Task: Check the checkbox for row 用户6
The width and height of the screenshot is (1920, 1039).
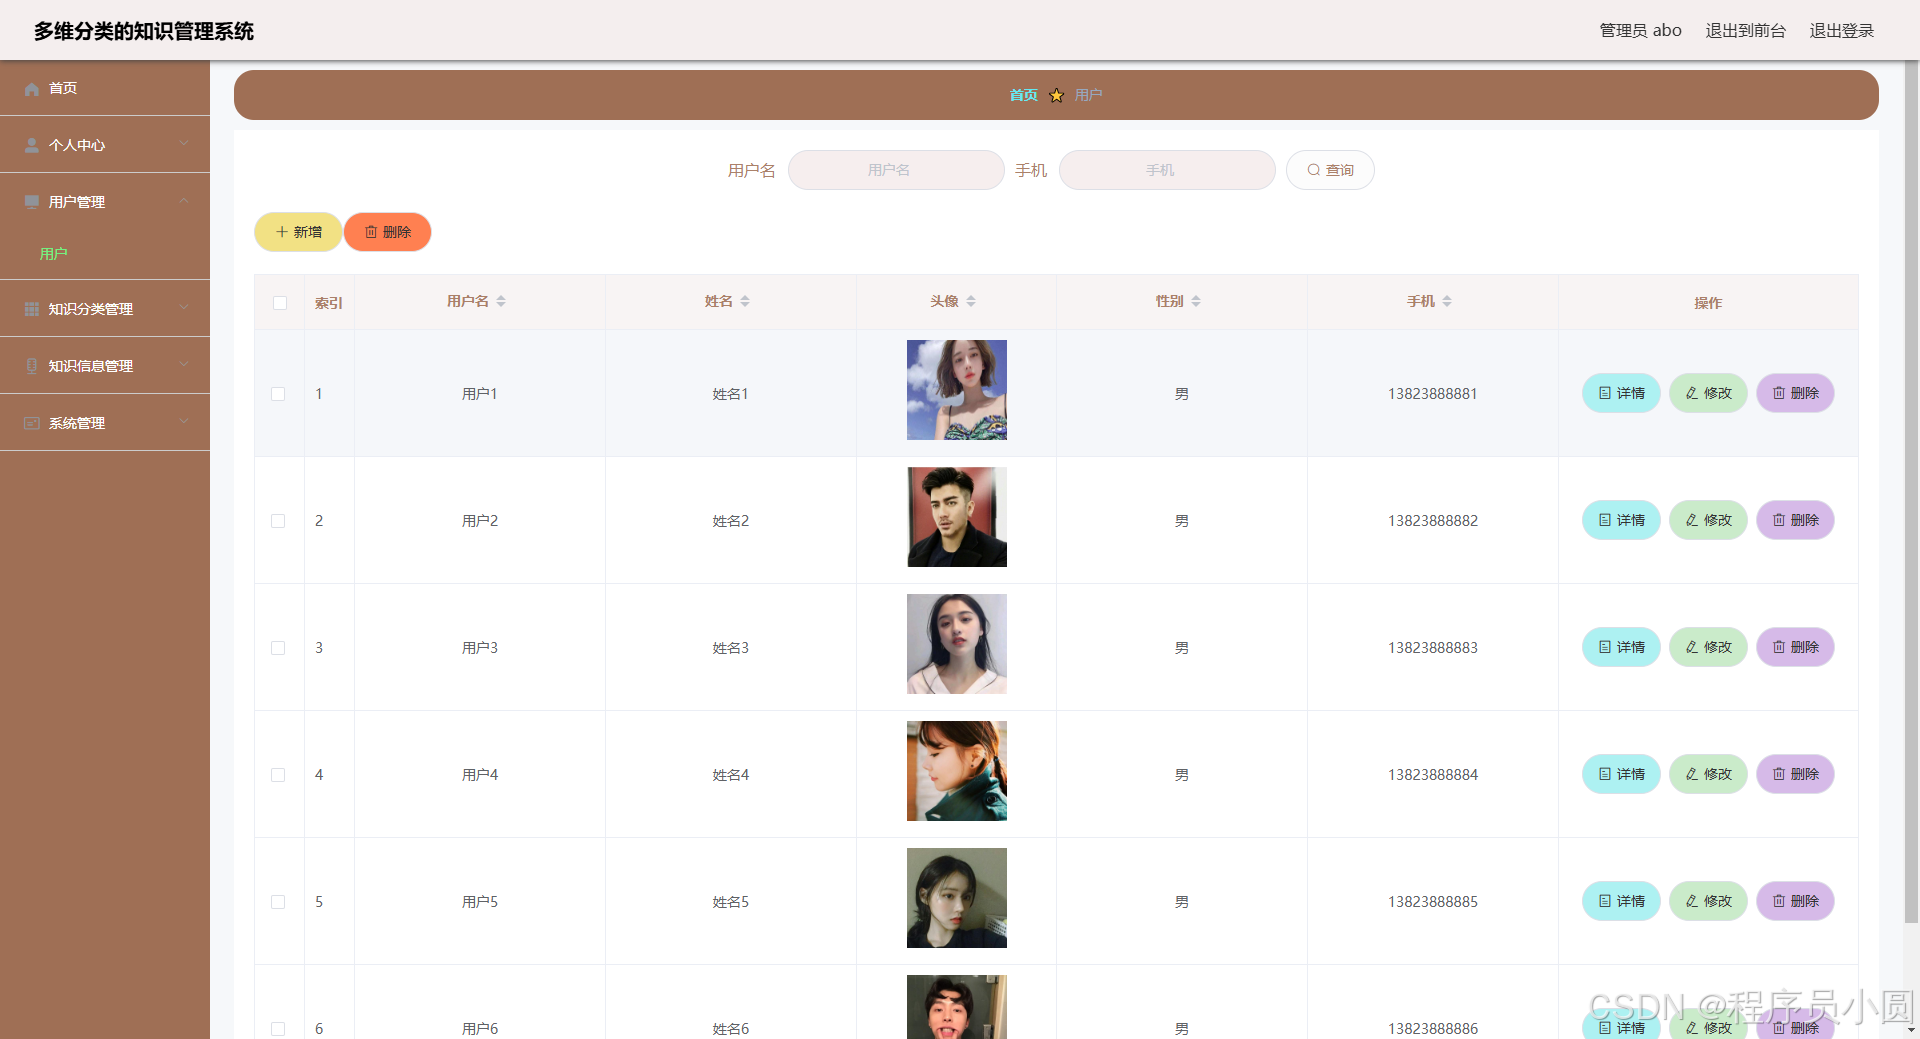Action: click(278, 1029)
